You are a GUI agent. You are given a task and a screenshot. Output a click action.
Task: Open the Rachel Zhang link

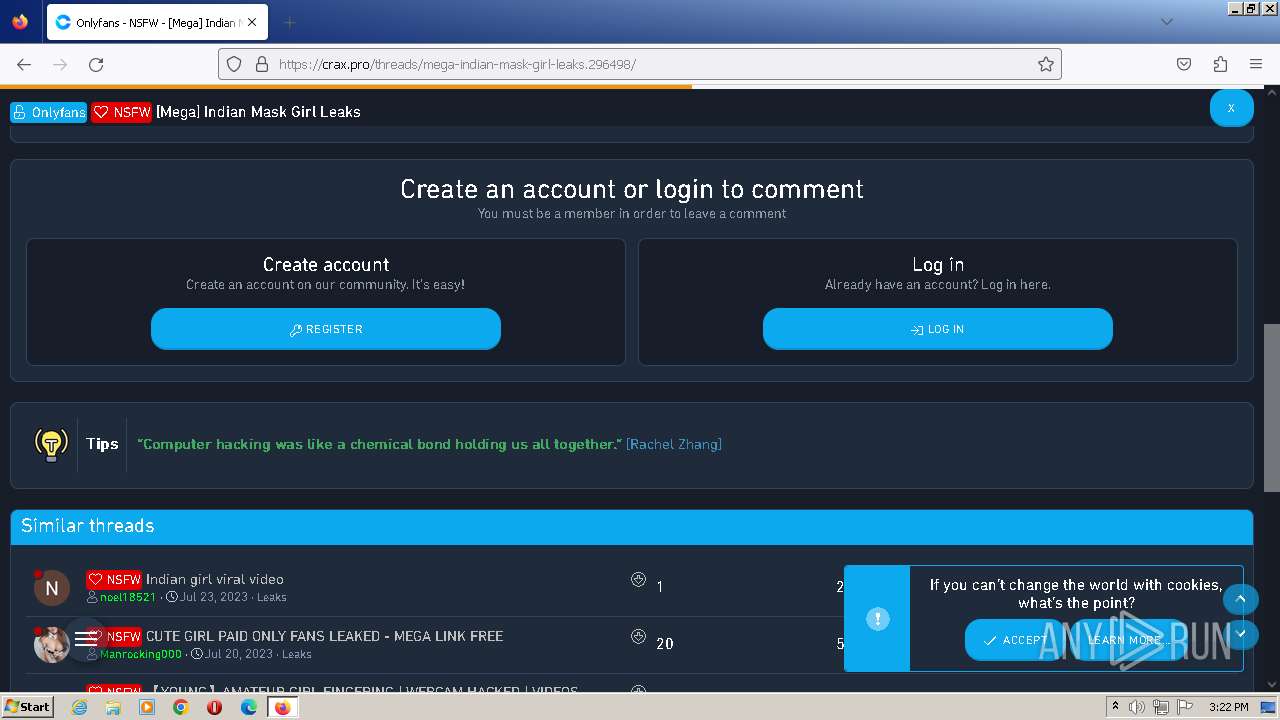tap(674, 444)
